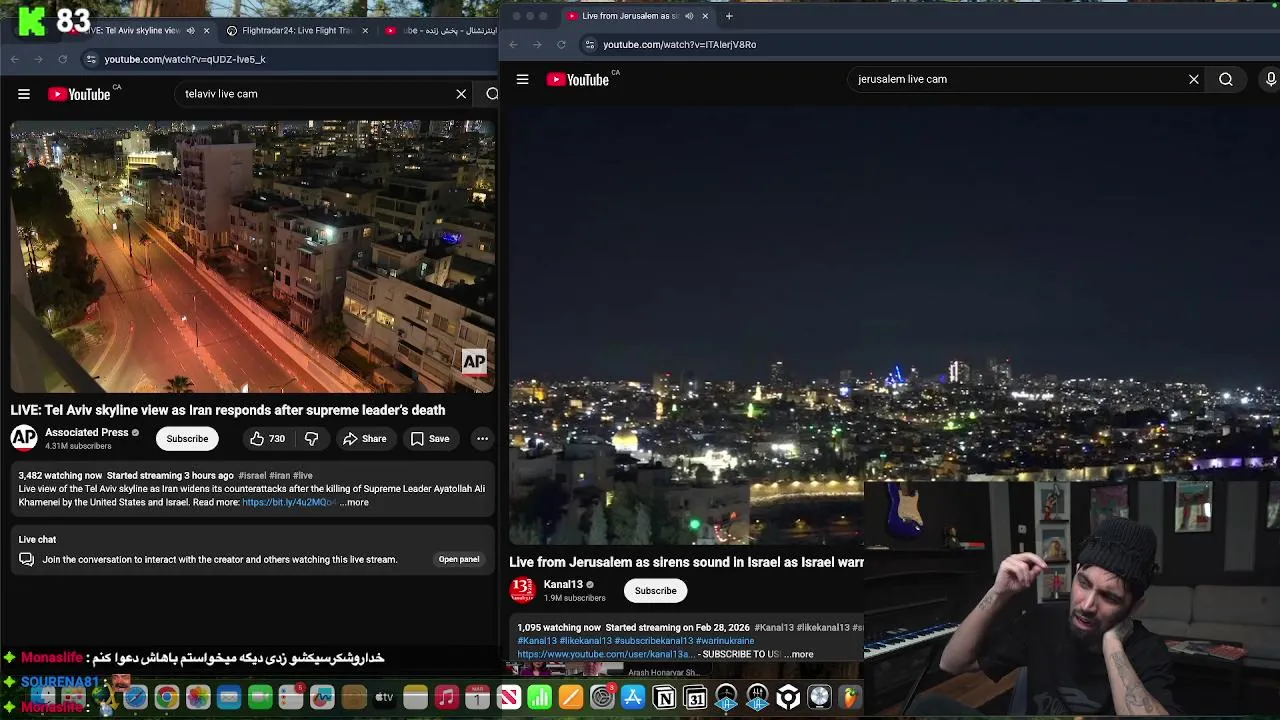The height and width of the screenshot is (720, 1280).
Task: View site information in right address bar
Action: 590,44
